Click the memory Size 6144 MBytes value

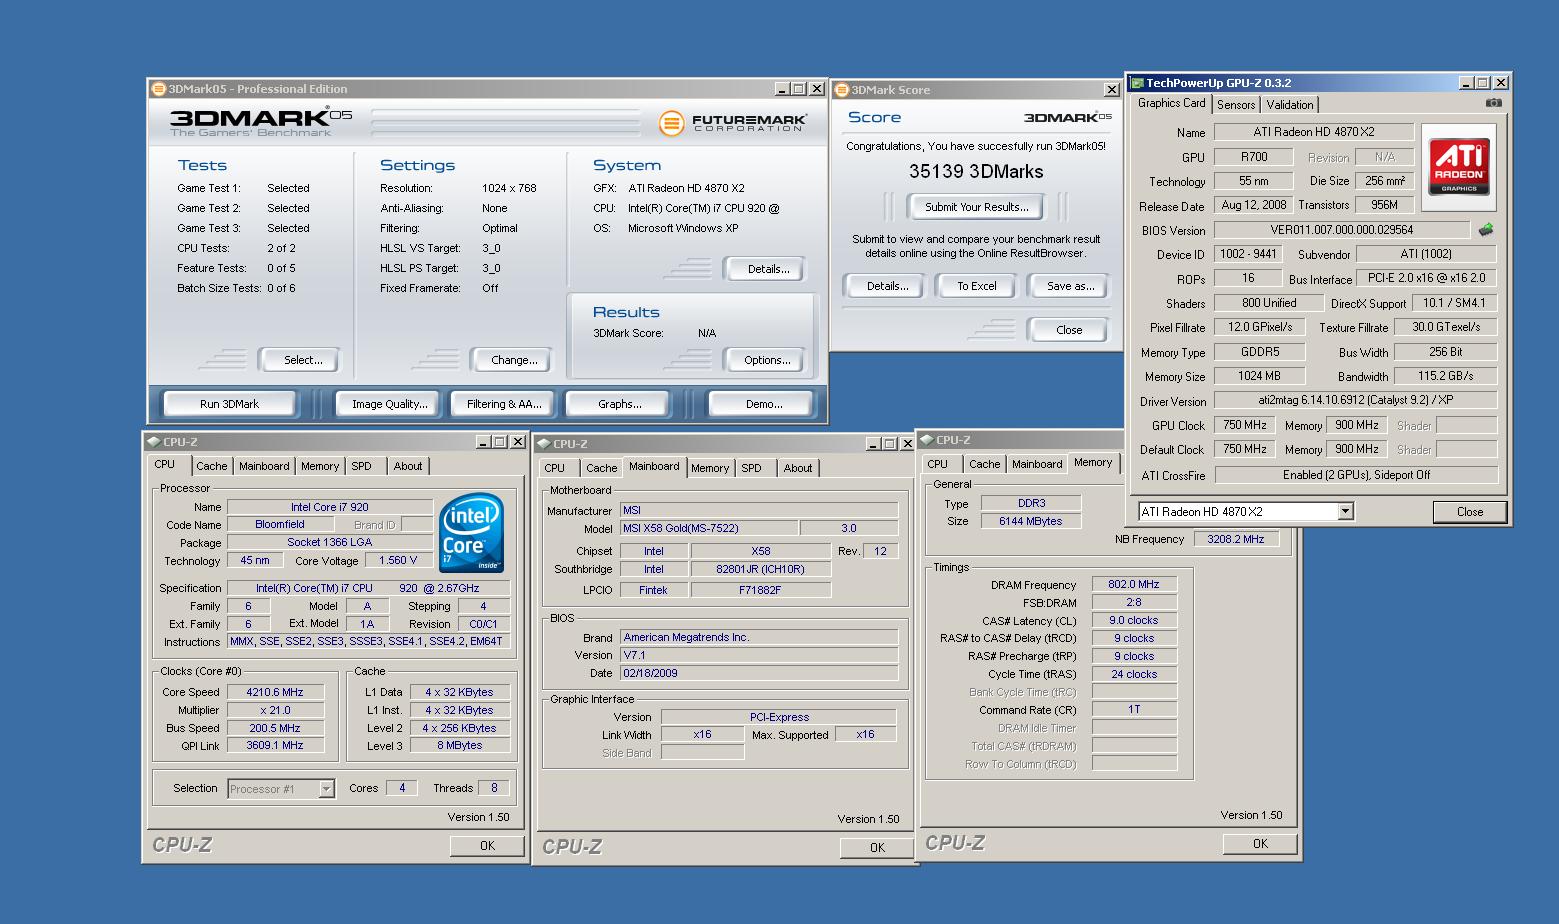point(1030,521)
